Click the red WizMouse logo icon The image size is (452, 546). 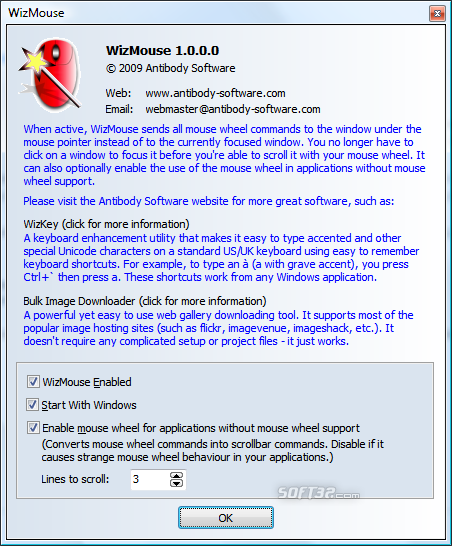(50, 74)
